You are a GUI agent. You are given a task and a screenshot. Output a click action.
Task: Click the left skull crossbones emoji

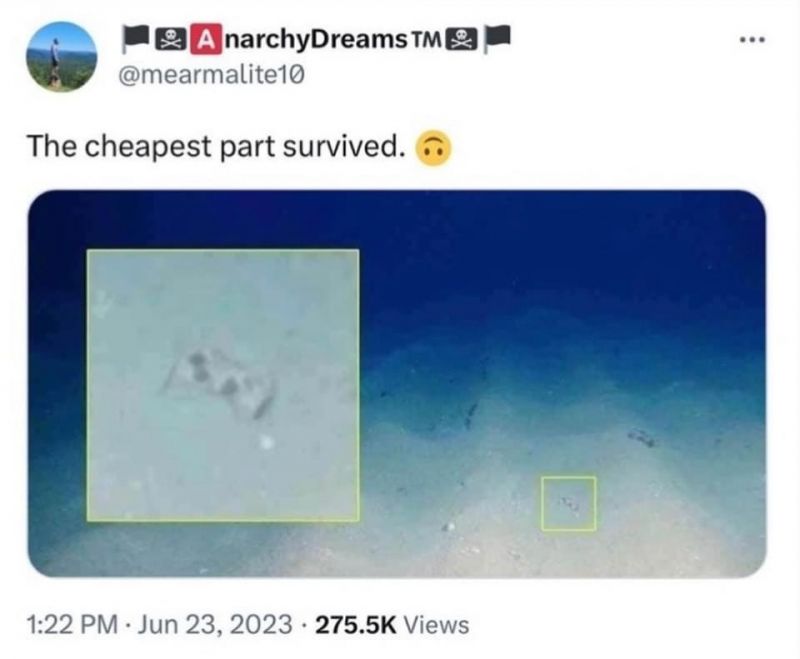click(171, 40)
